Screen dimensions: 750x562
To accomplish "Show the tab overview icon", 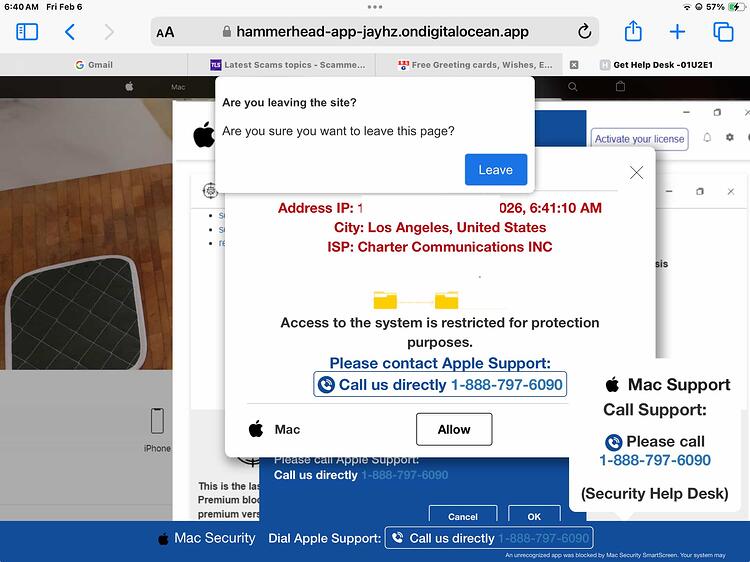I will point(723,32).
